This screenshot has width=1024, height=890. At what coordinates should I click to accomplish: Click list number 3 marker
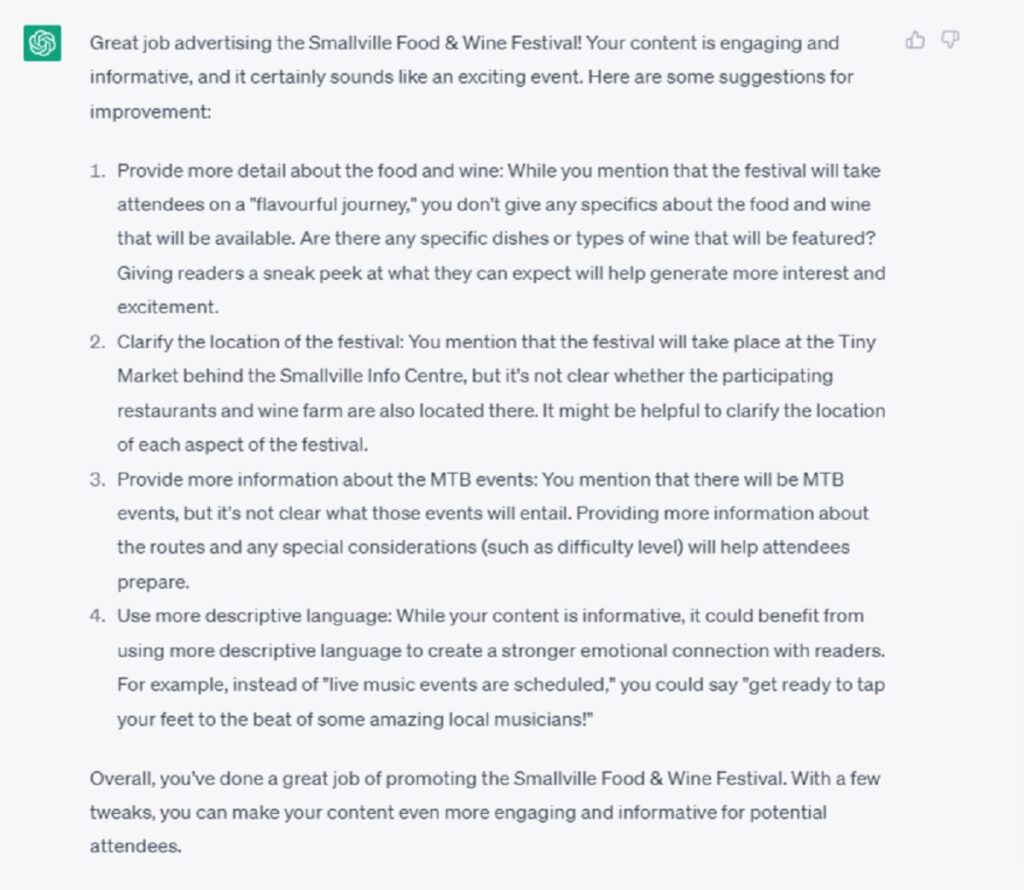coord(97,479)
